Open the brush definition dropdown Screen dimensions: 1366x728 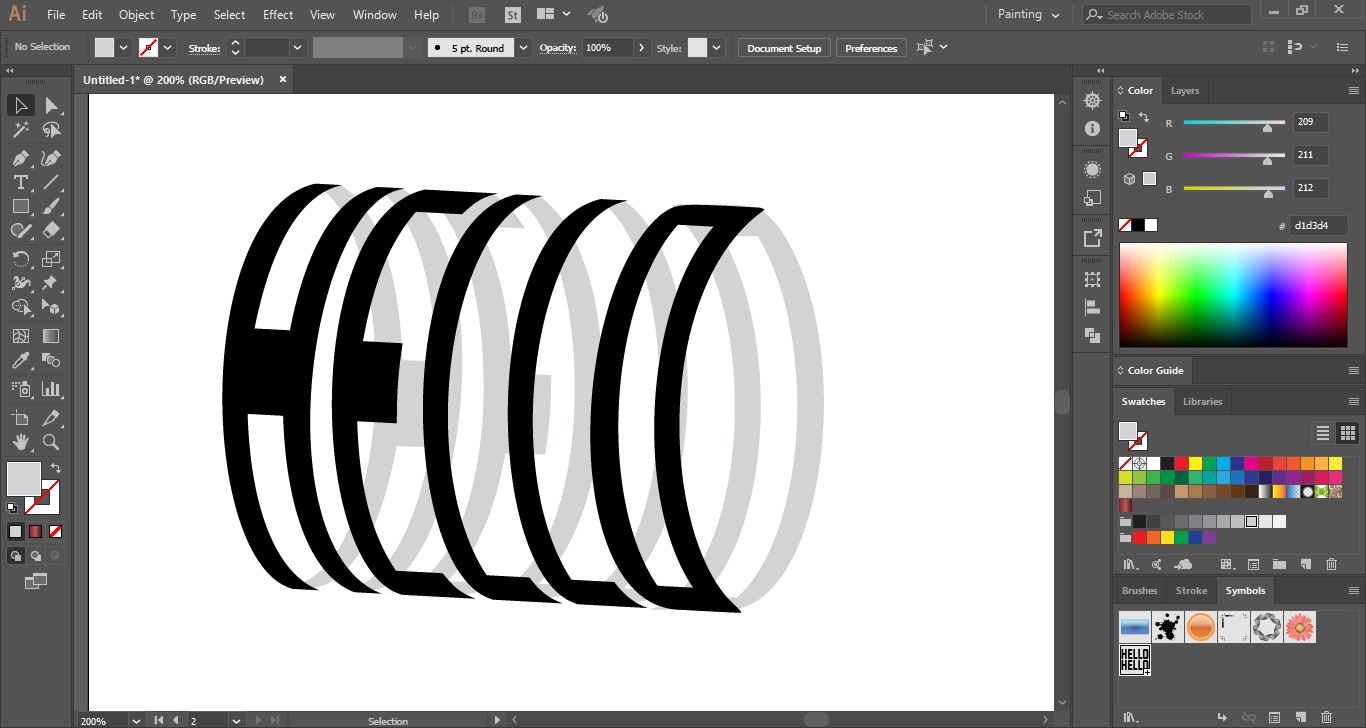[521, 47]
